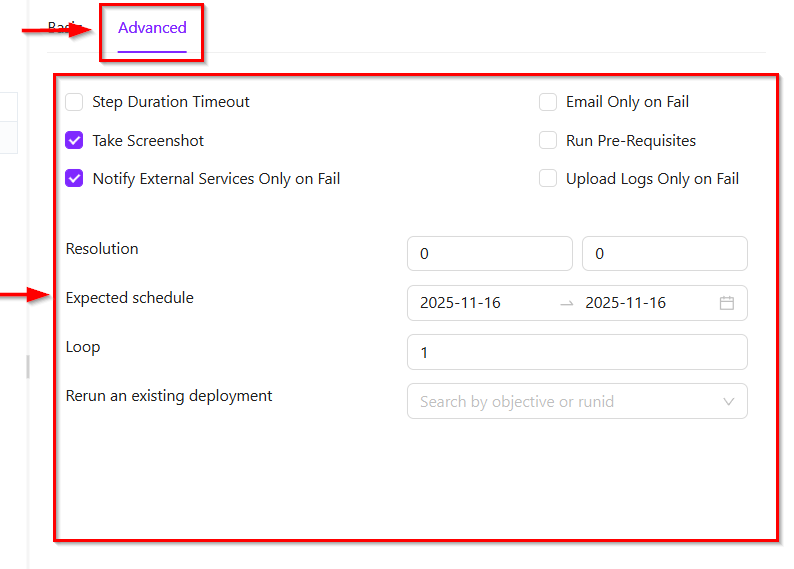
Task: Check Upload Logs Only on Fail
Action: pos(548,179)
